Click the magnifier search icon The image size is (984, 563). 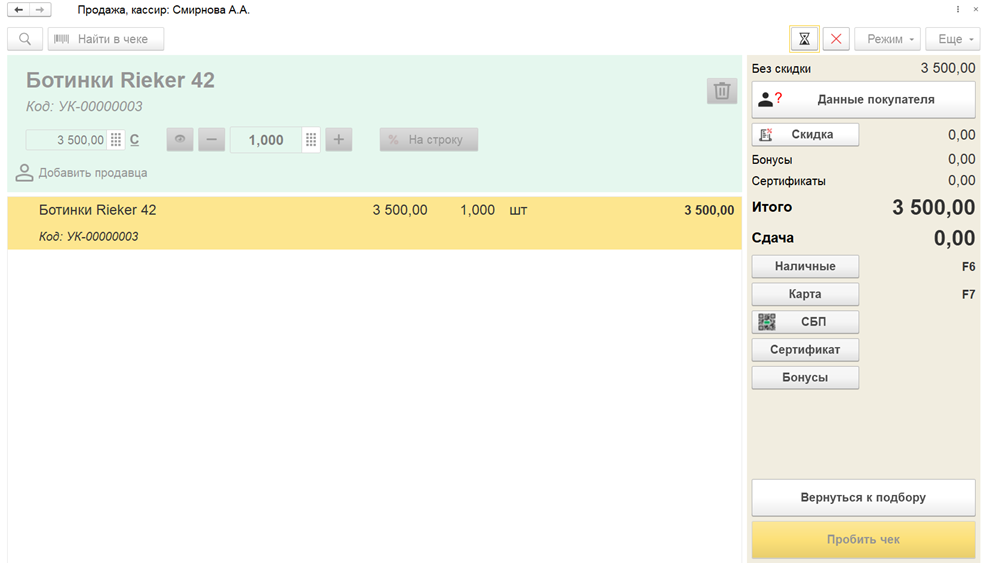point(25,39)
